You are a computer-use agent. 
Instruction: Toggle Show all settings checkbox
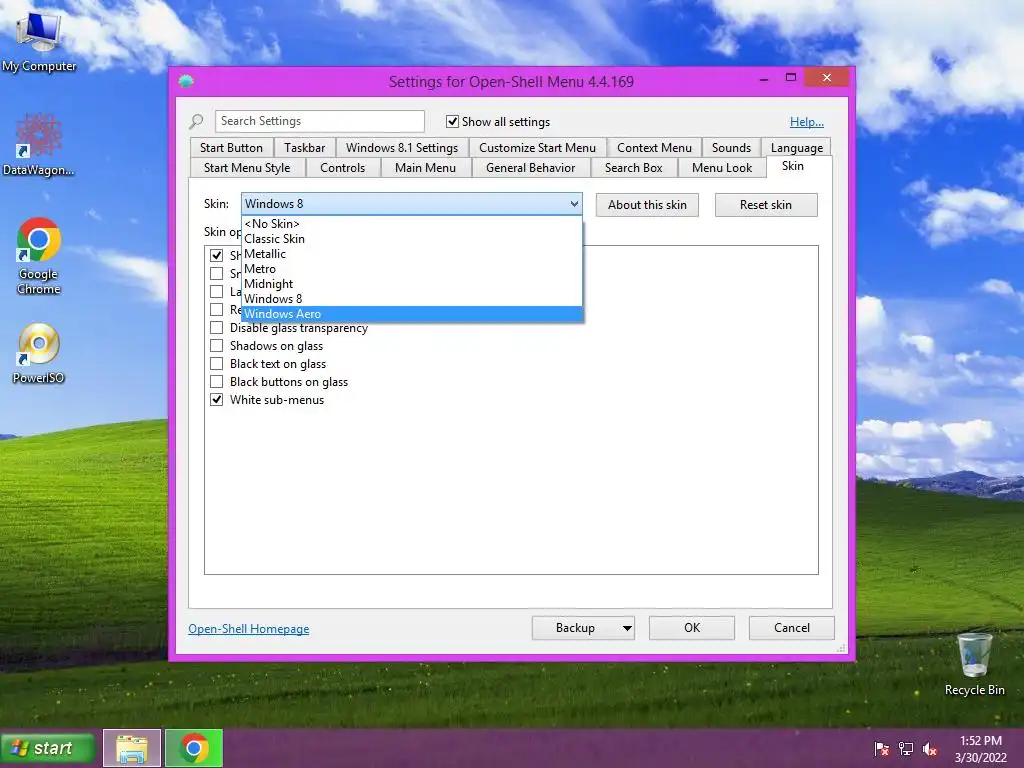point(452,121)
